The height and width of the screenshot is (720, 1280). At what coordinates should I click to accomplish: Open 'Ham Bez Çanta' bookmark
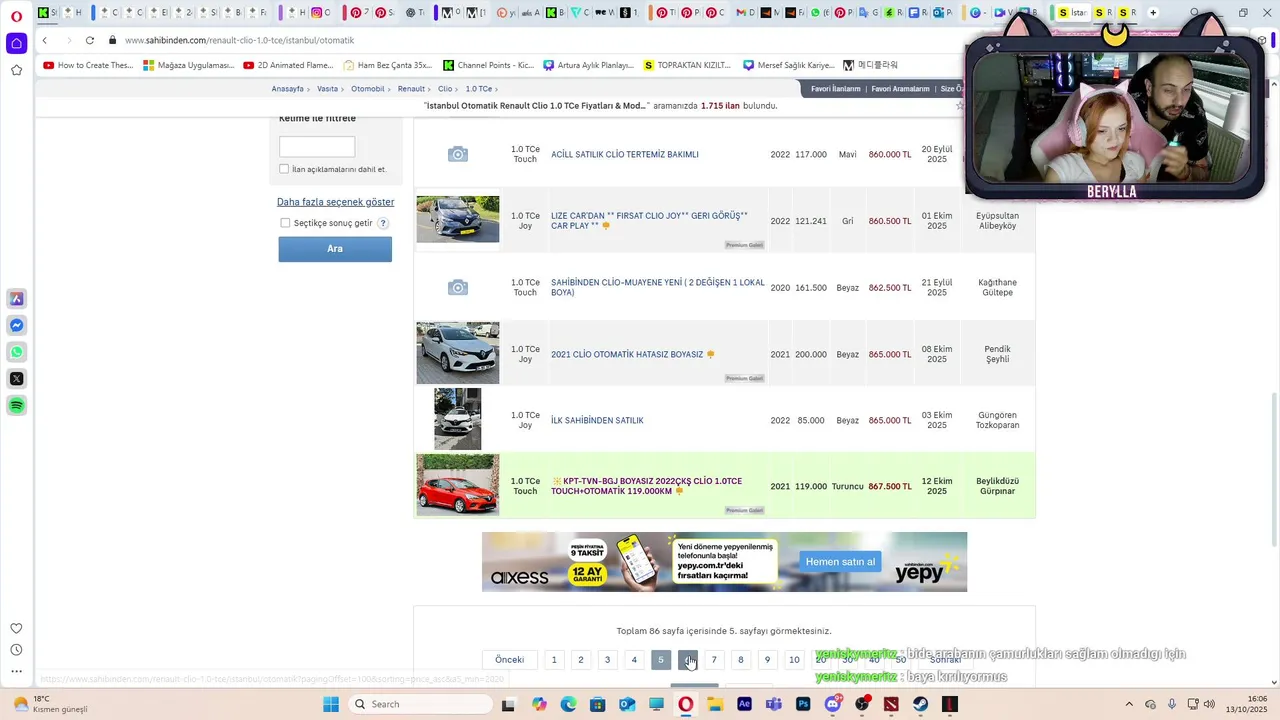(x=388, y=65)
